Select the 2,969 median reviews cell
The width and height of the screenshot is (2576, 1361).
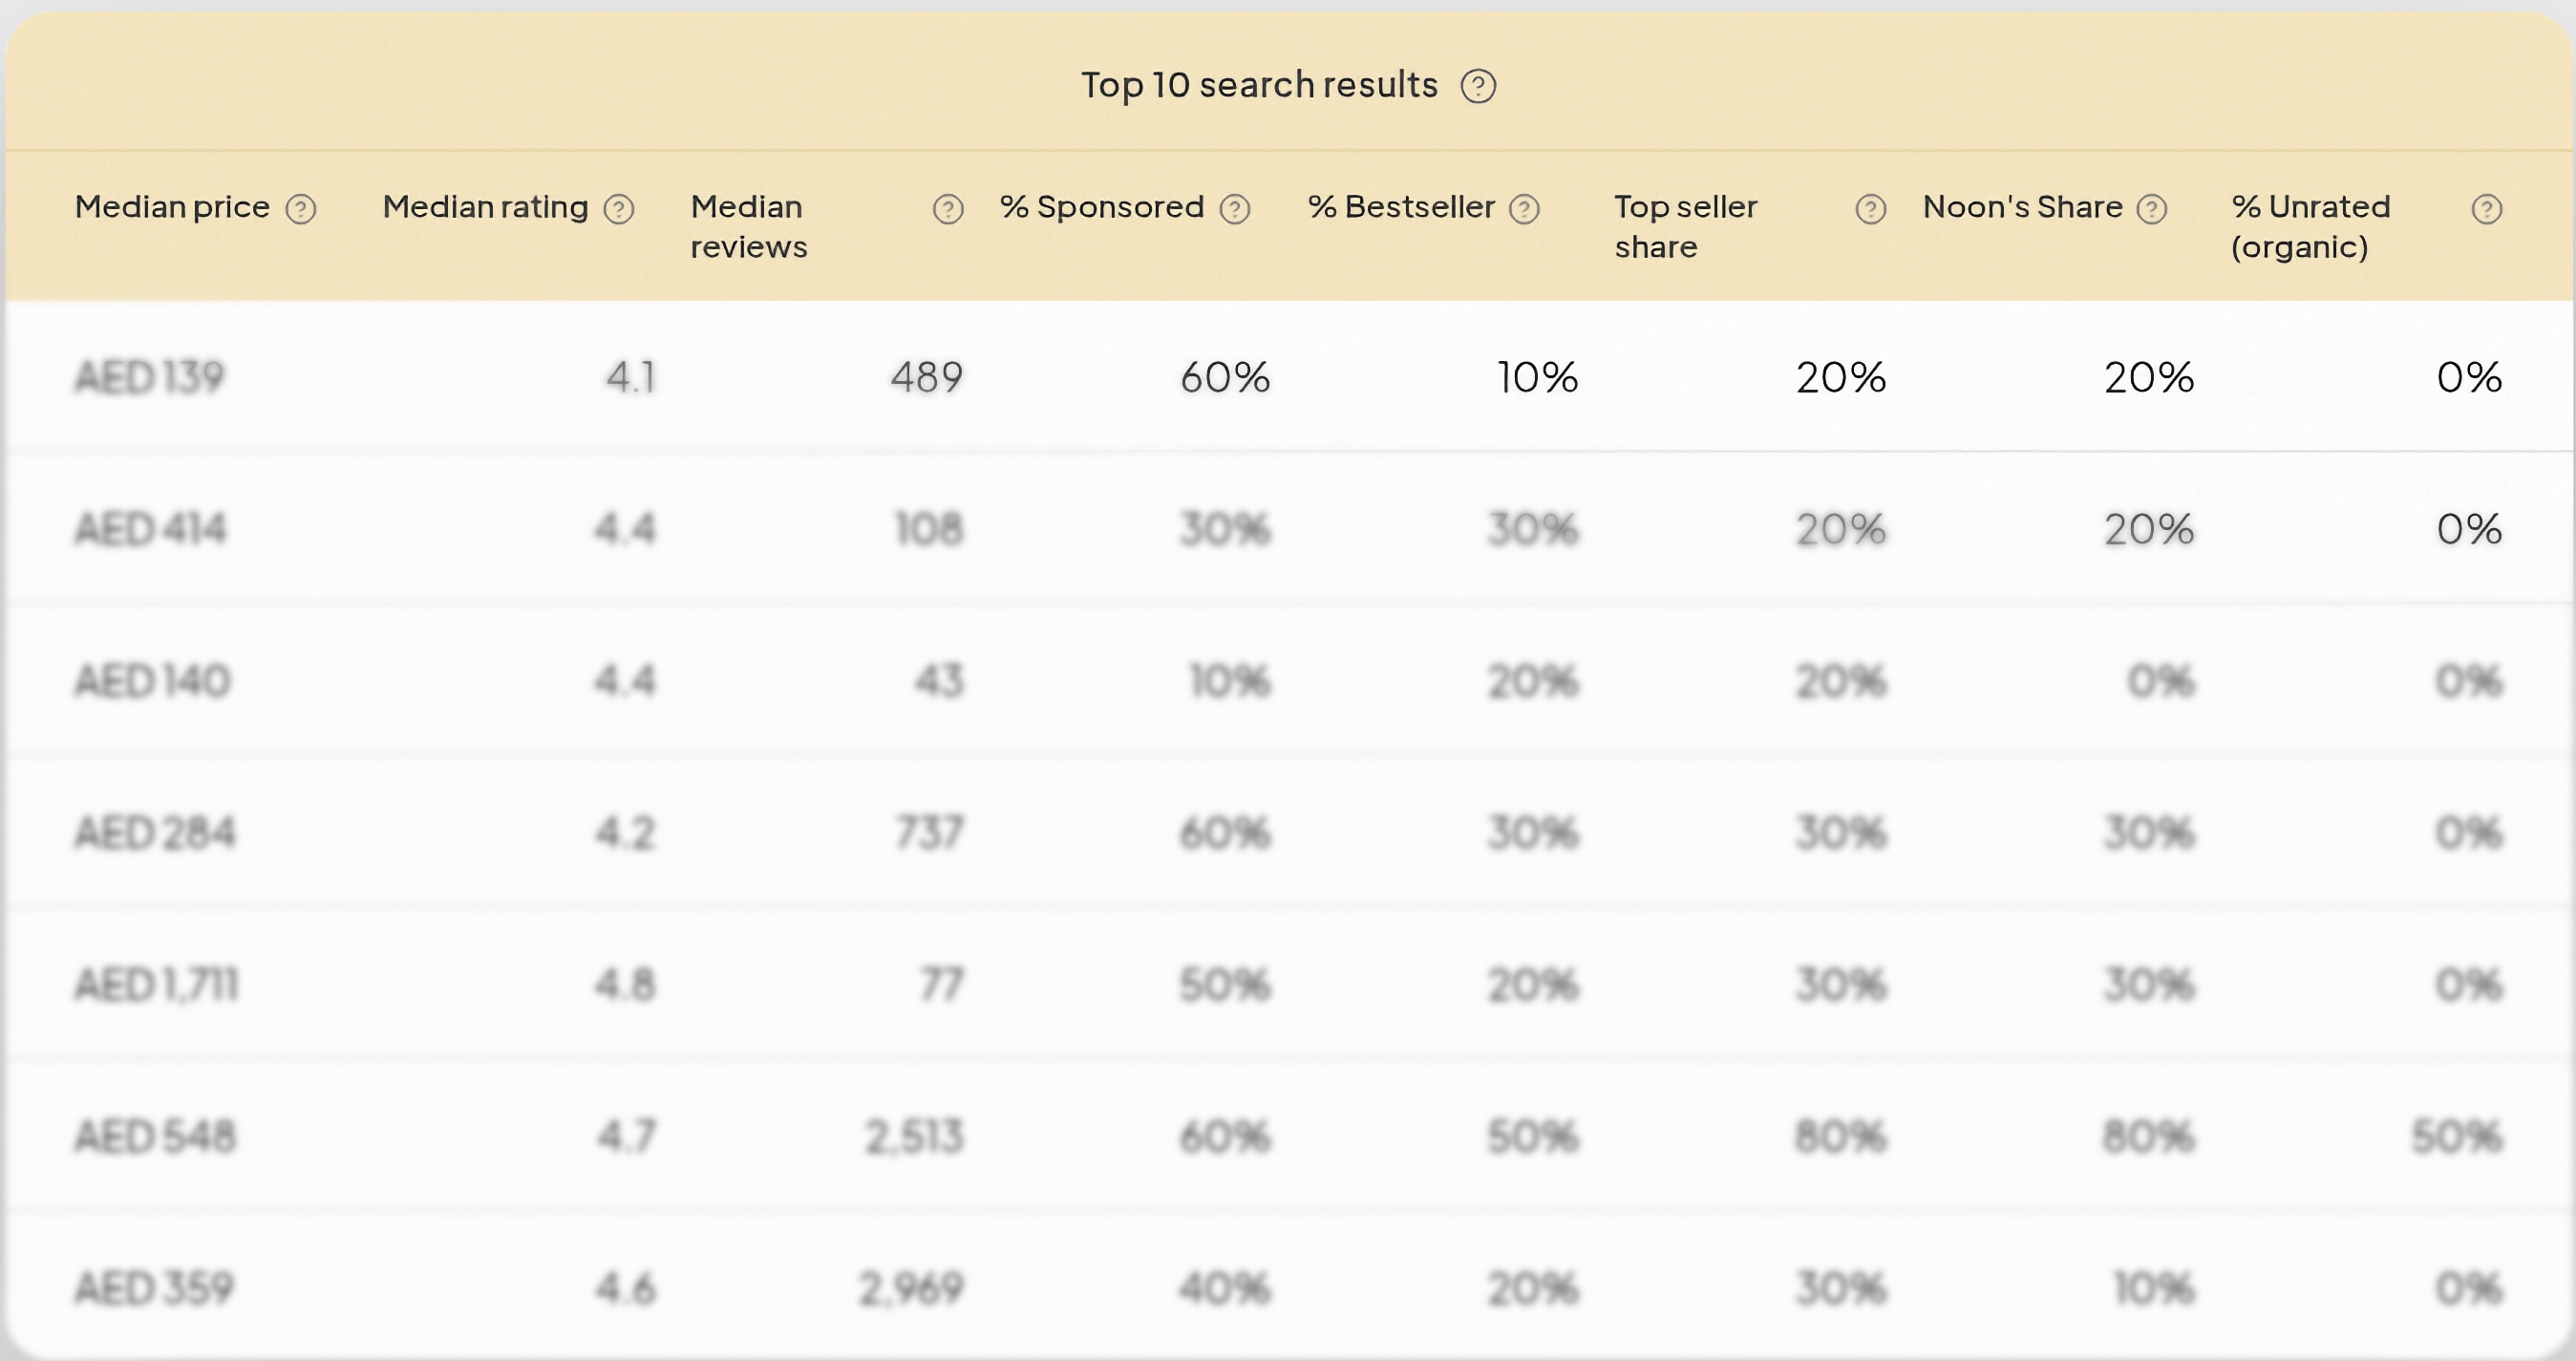tap(911, 1288)
